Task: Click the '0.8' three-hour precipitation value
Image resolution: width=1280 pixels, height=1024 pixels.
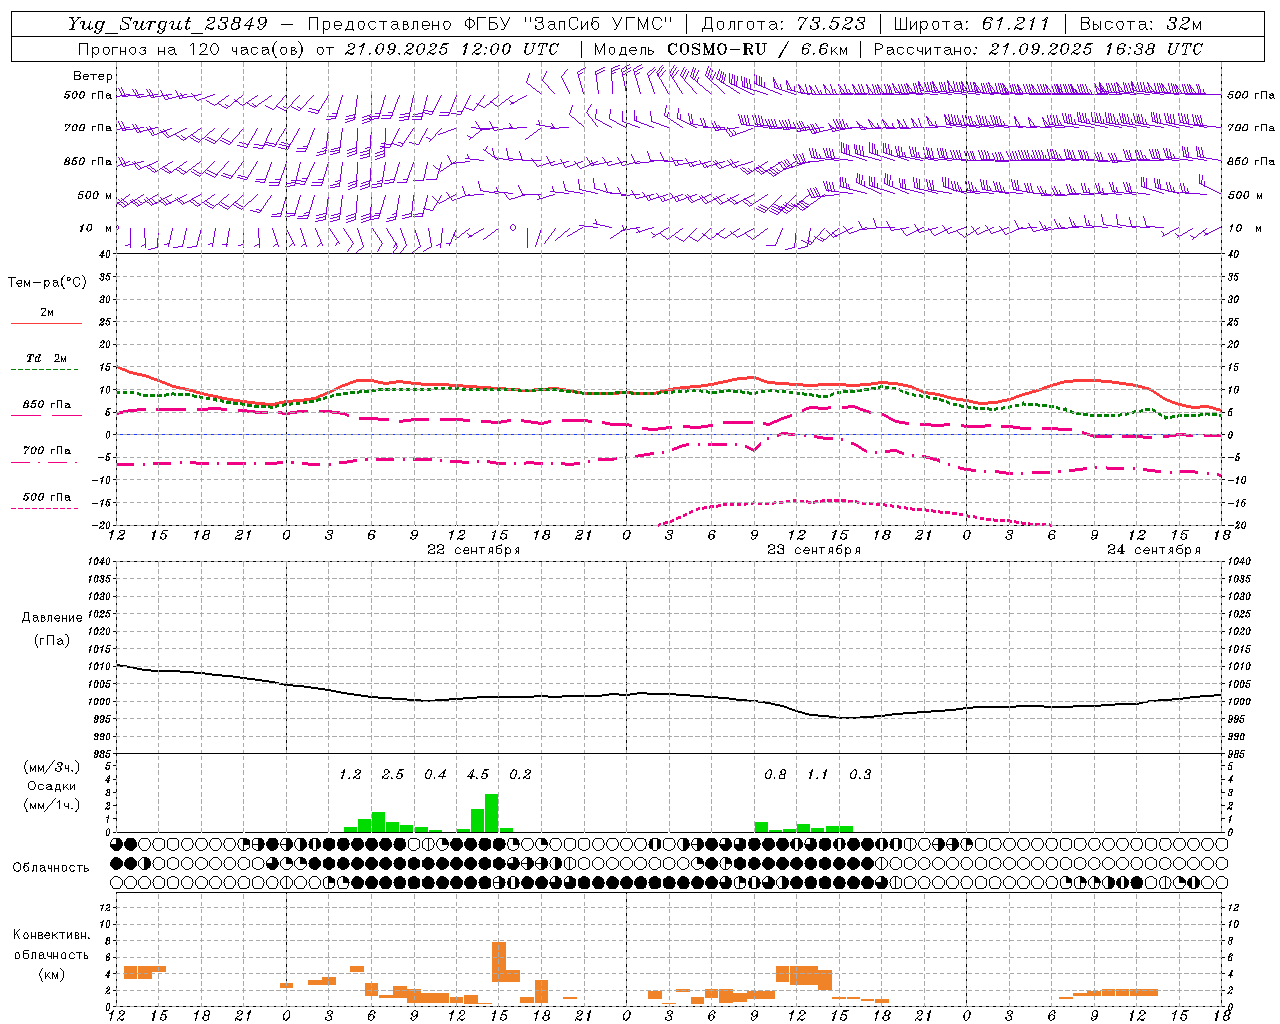Action: 775,774
